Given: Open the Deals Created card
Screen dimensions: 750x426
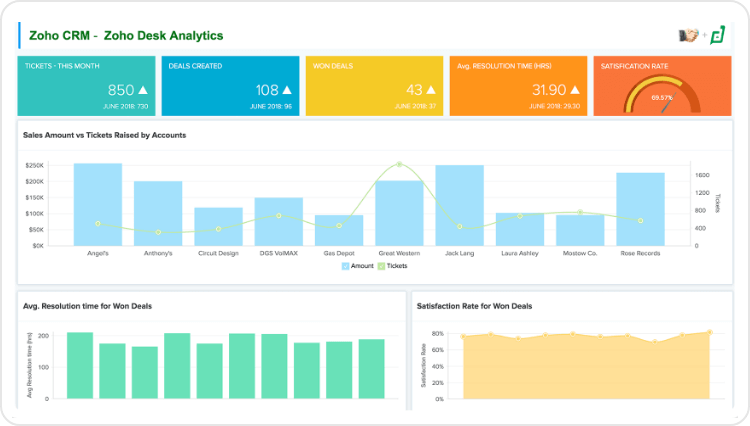Looking at the screenshot, I should [x=229, y=85].
